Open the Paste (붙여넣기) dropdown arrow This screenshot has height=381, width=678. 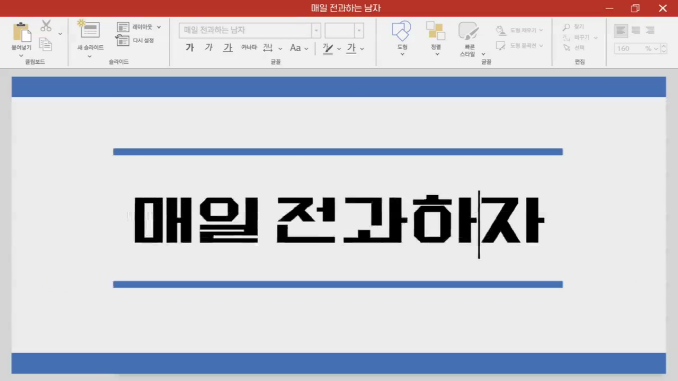(21, 56)
